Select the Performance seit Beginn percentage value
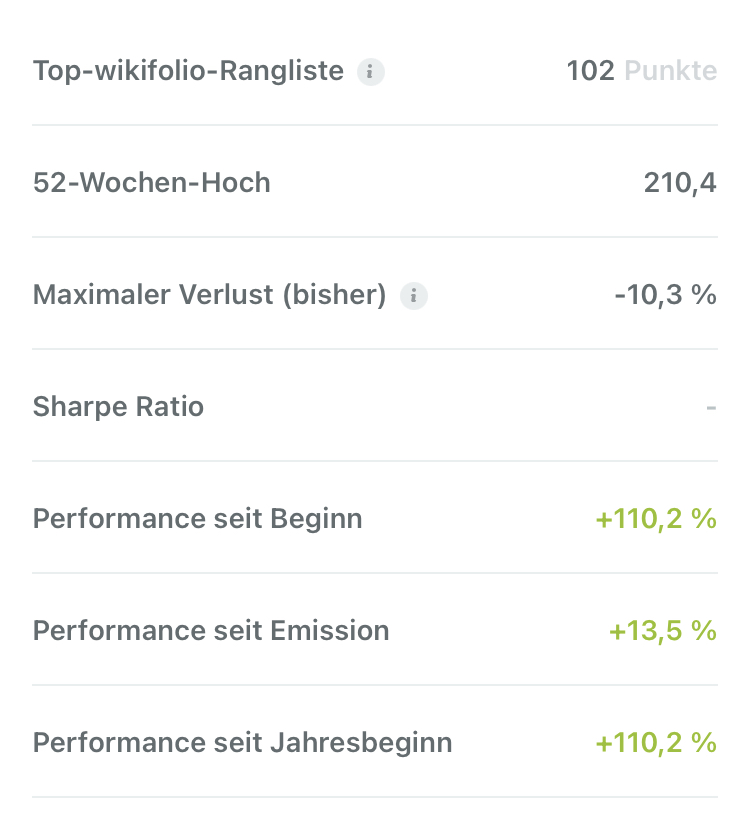This screenshot has height=824, width=750. point(656,519)
